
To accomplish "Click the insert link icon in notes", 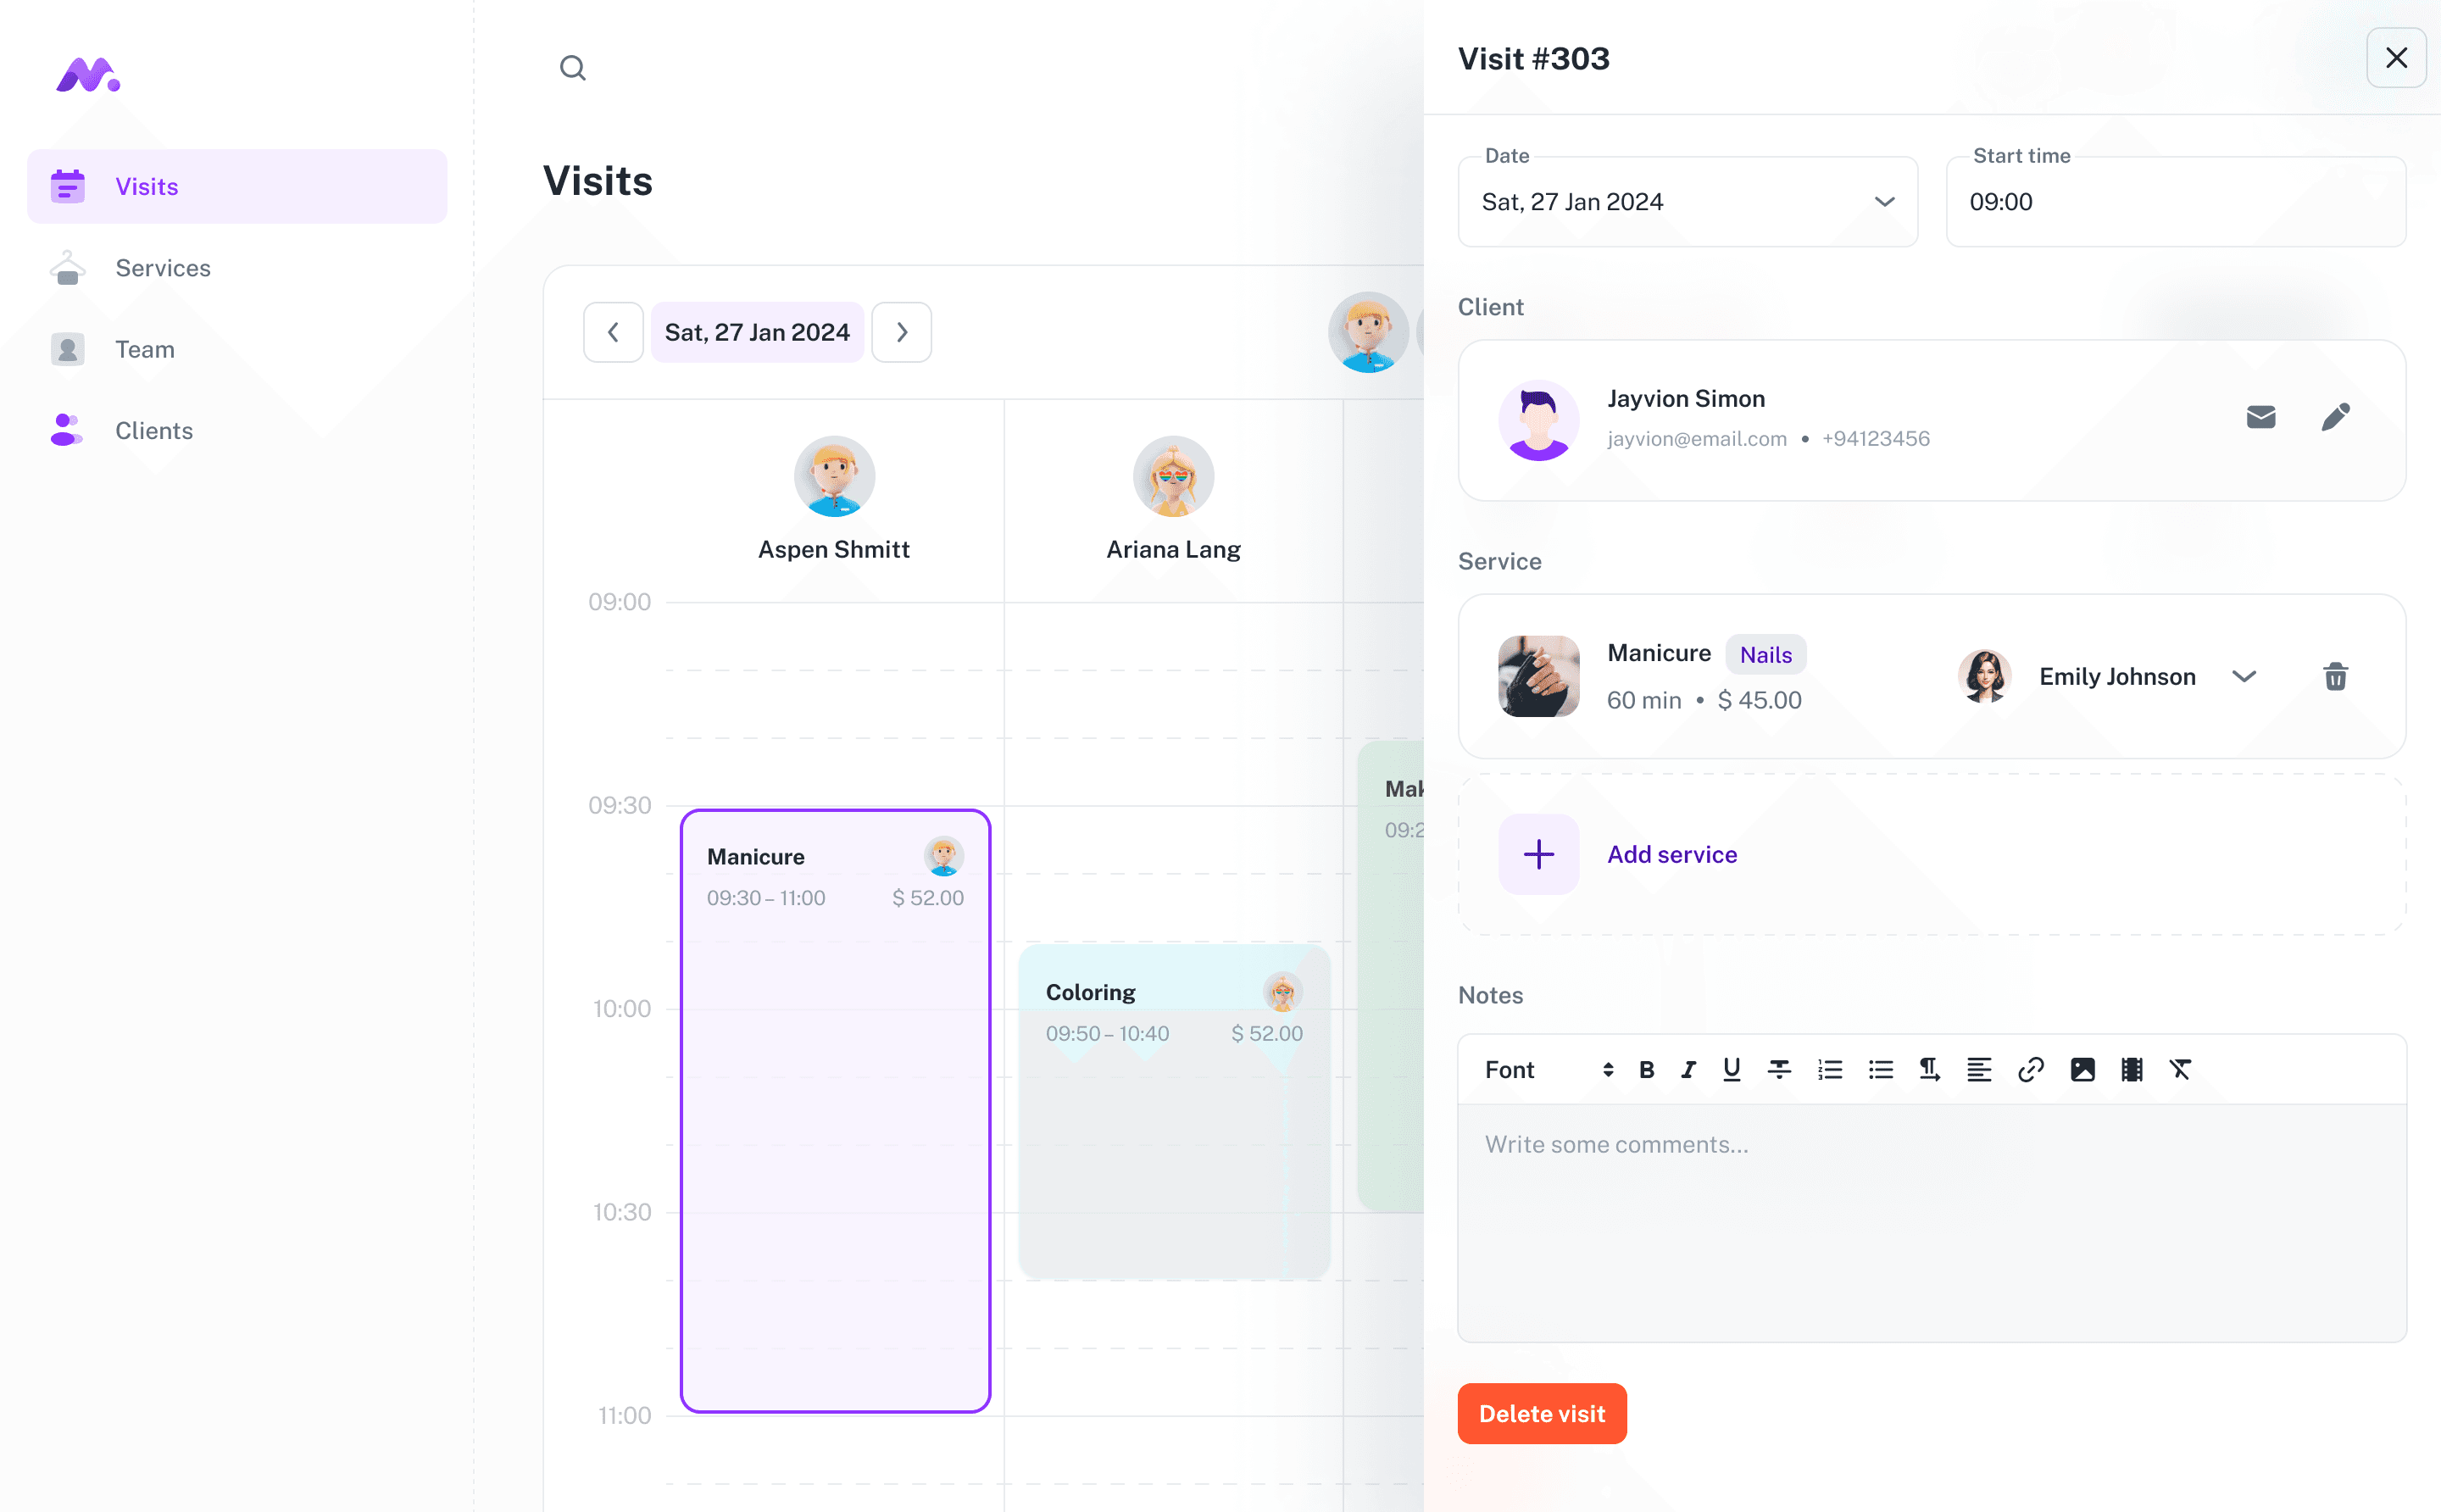I will pos(2027,1069).
